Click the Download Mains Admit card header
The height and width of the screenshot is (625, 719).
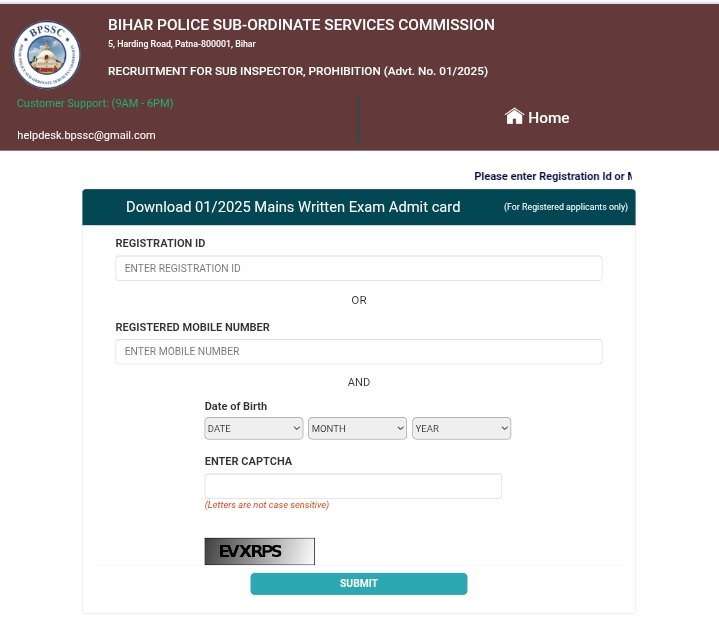(x=293, y=207)
